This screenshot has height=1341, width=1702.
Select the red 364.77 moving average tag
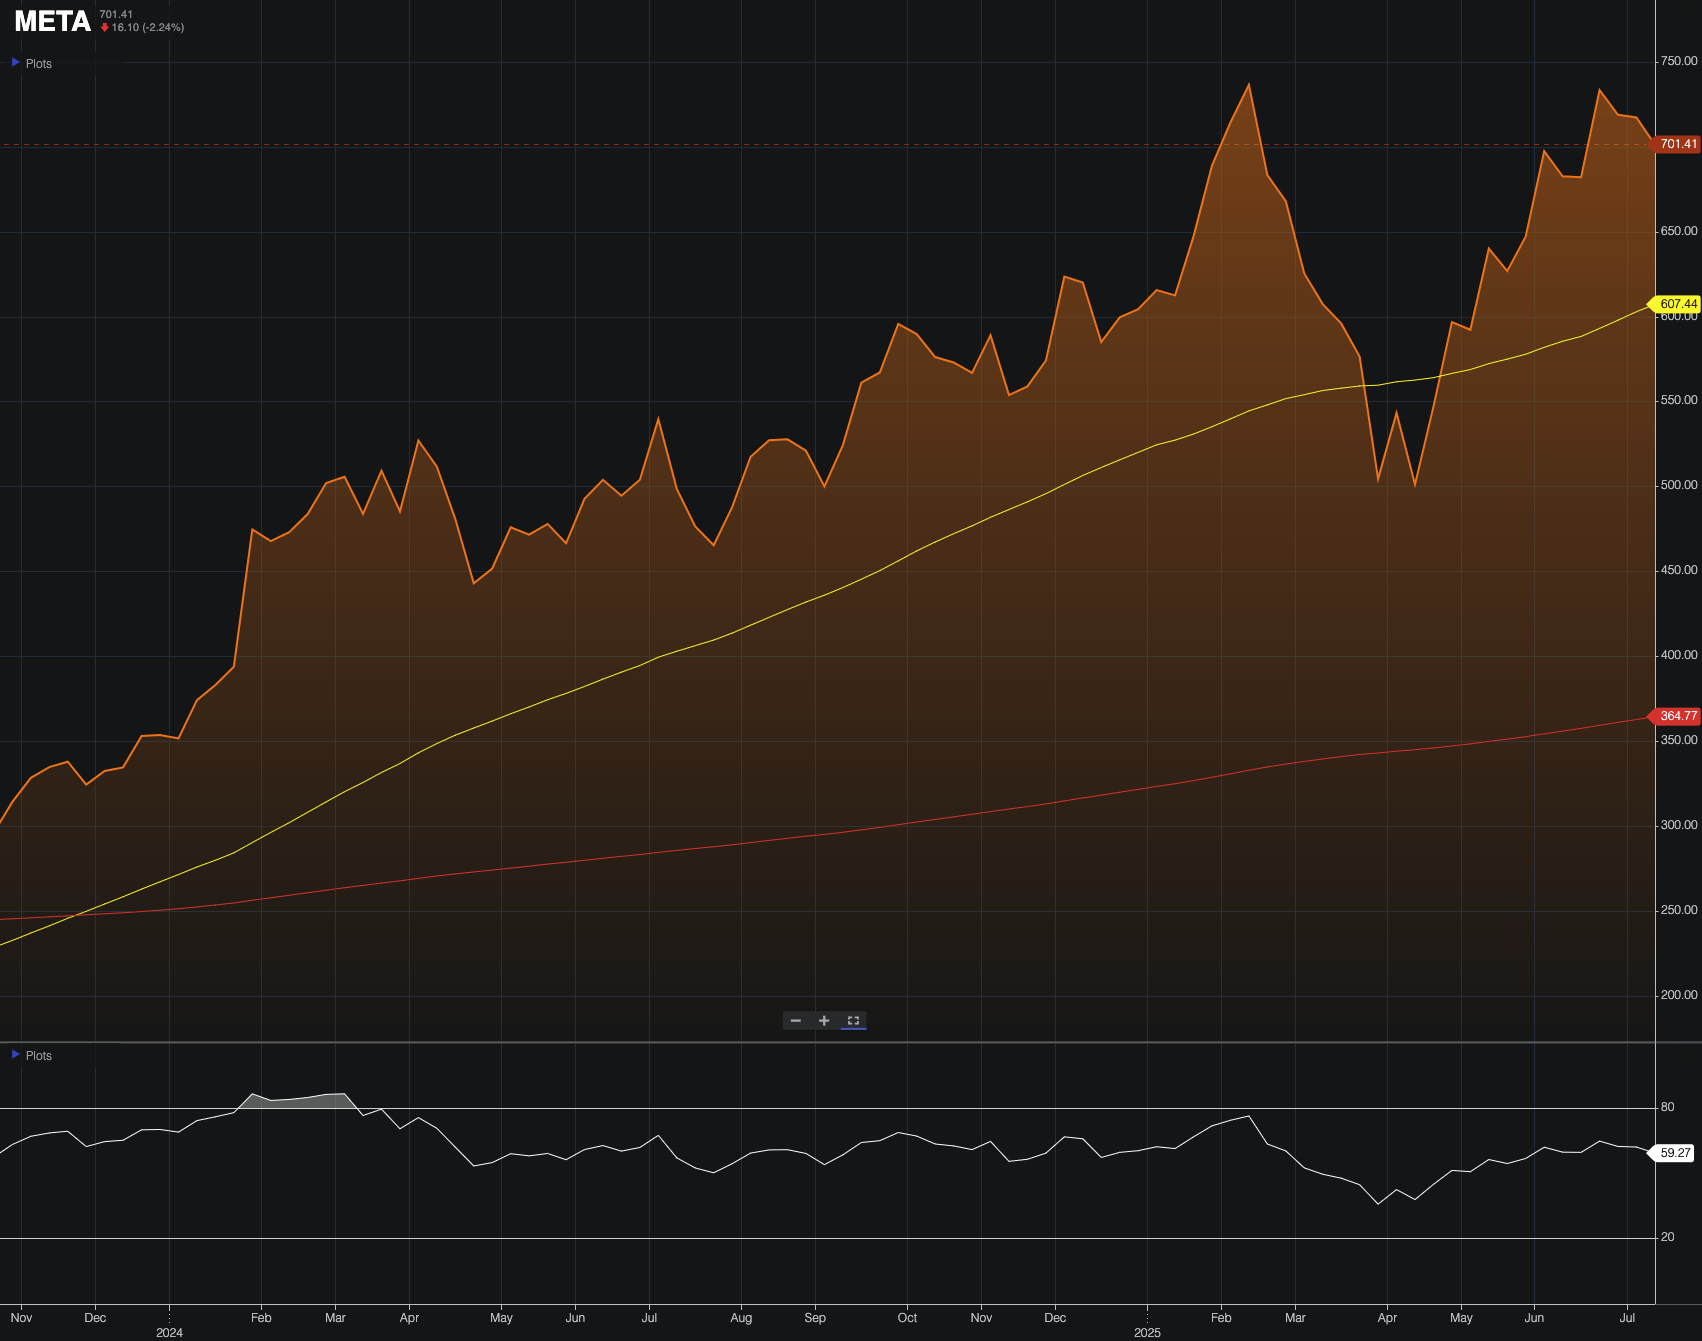point(1678,716)
